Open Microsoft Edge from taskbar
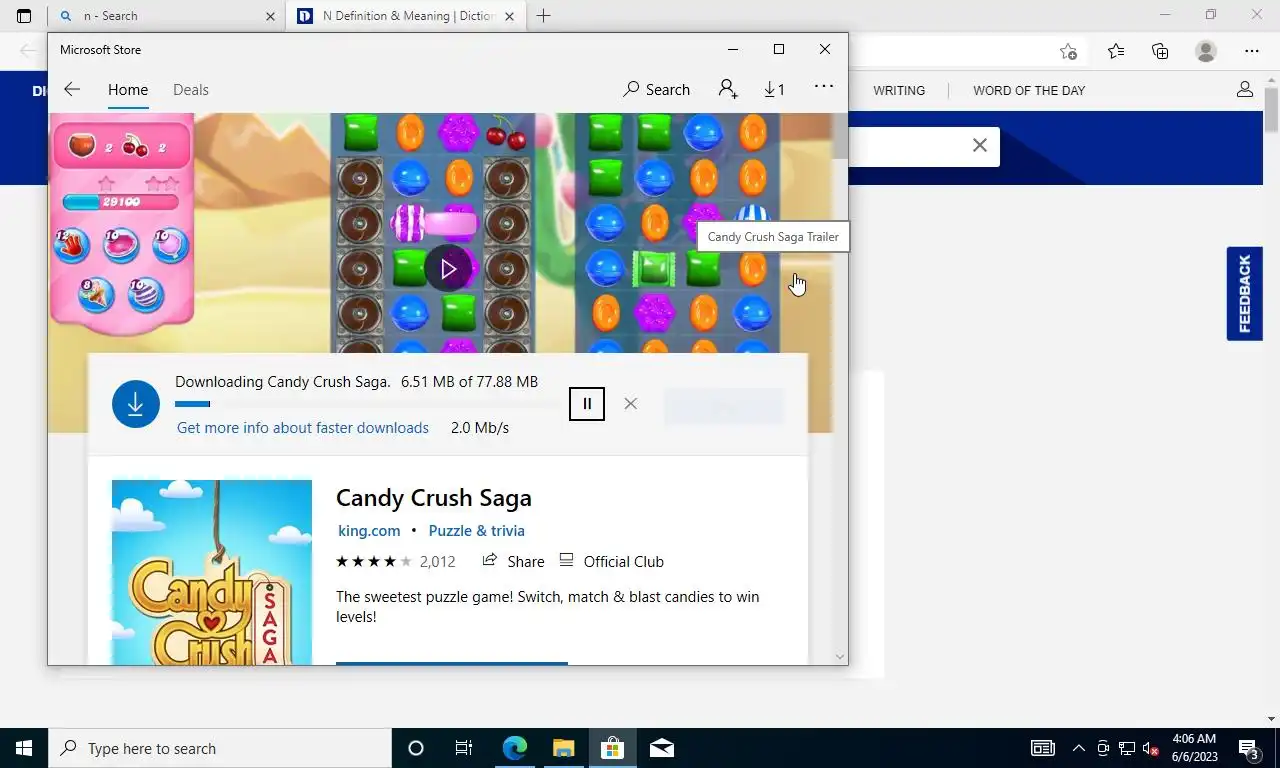This screenshot has width=1280, height=768. point(514,748)
